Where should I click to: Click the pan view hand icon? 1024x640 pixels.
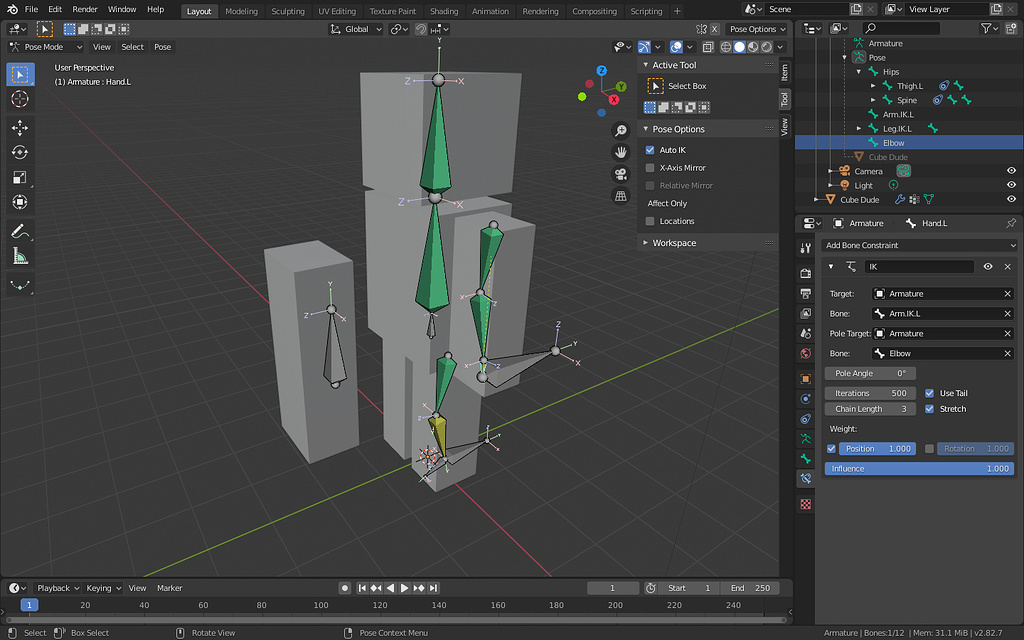(x=620, y=152)
